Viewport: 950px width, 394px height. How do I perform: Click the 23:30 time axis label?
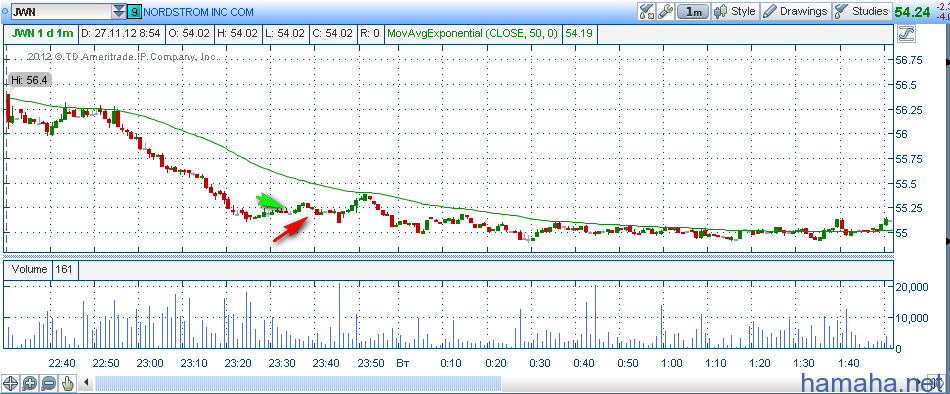[282, 363]
